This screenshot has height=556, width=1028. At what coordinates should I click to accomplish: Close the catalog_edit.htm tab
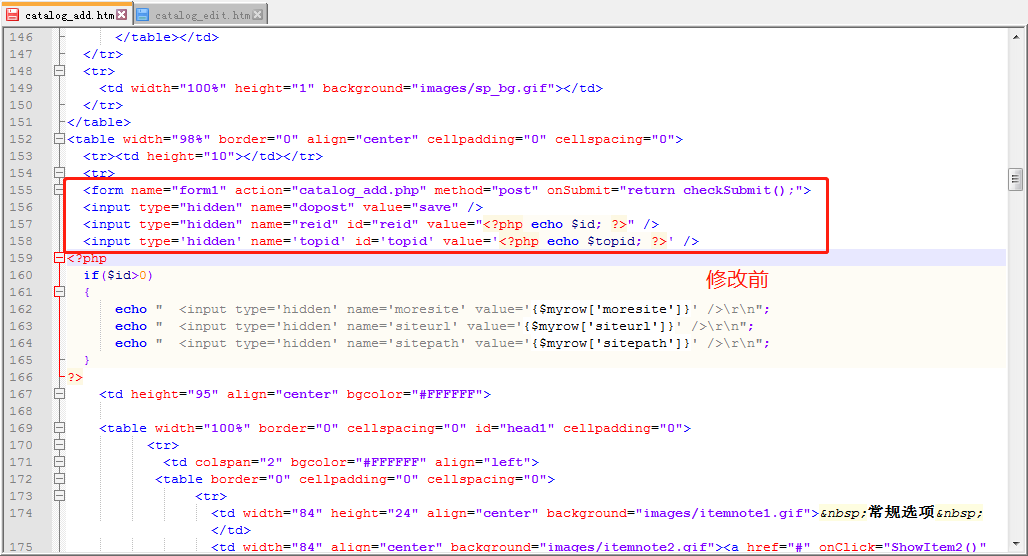[x=260, y=15]
